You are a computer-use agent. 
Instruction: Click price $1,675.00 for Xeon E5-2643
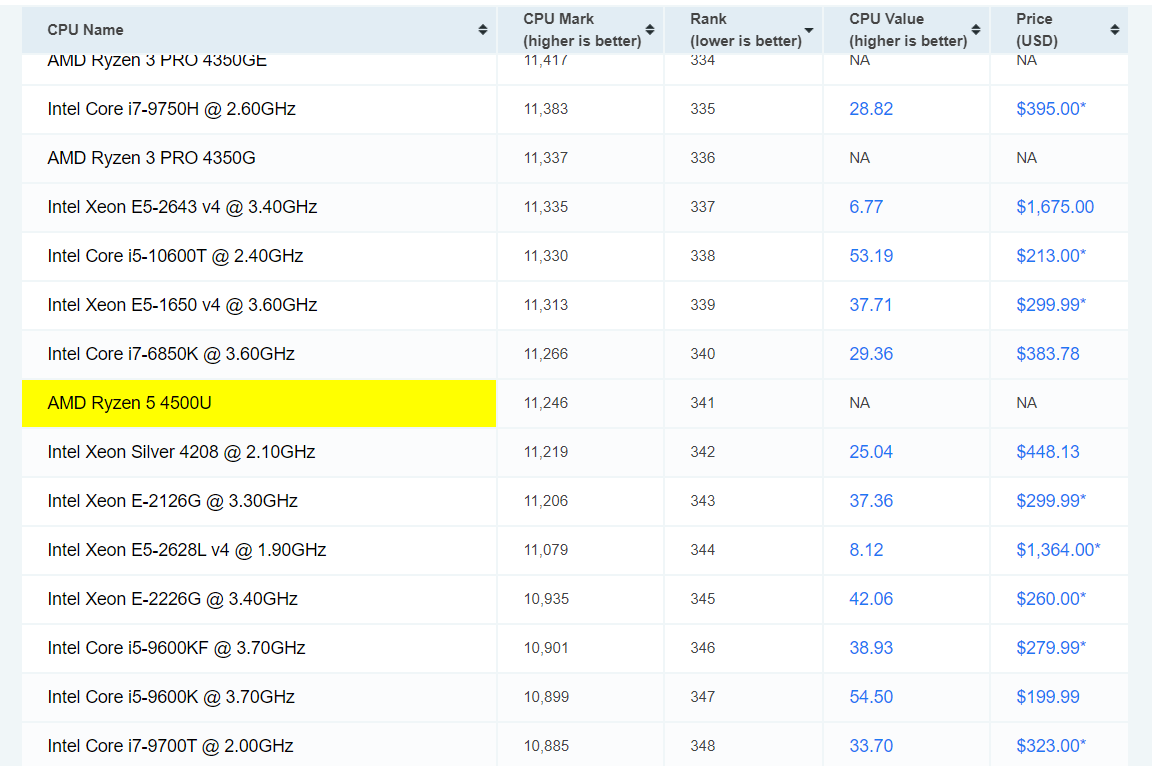point(1055,207)
